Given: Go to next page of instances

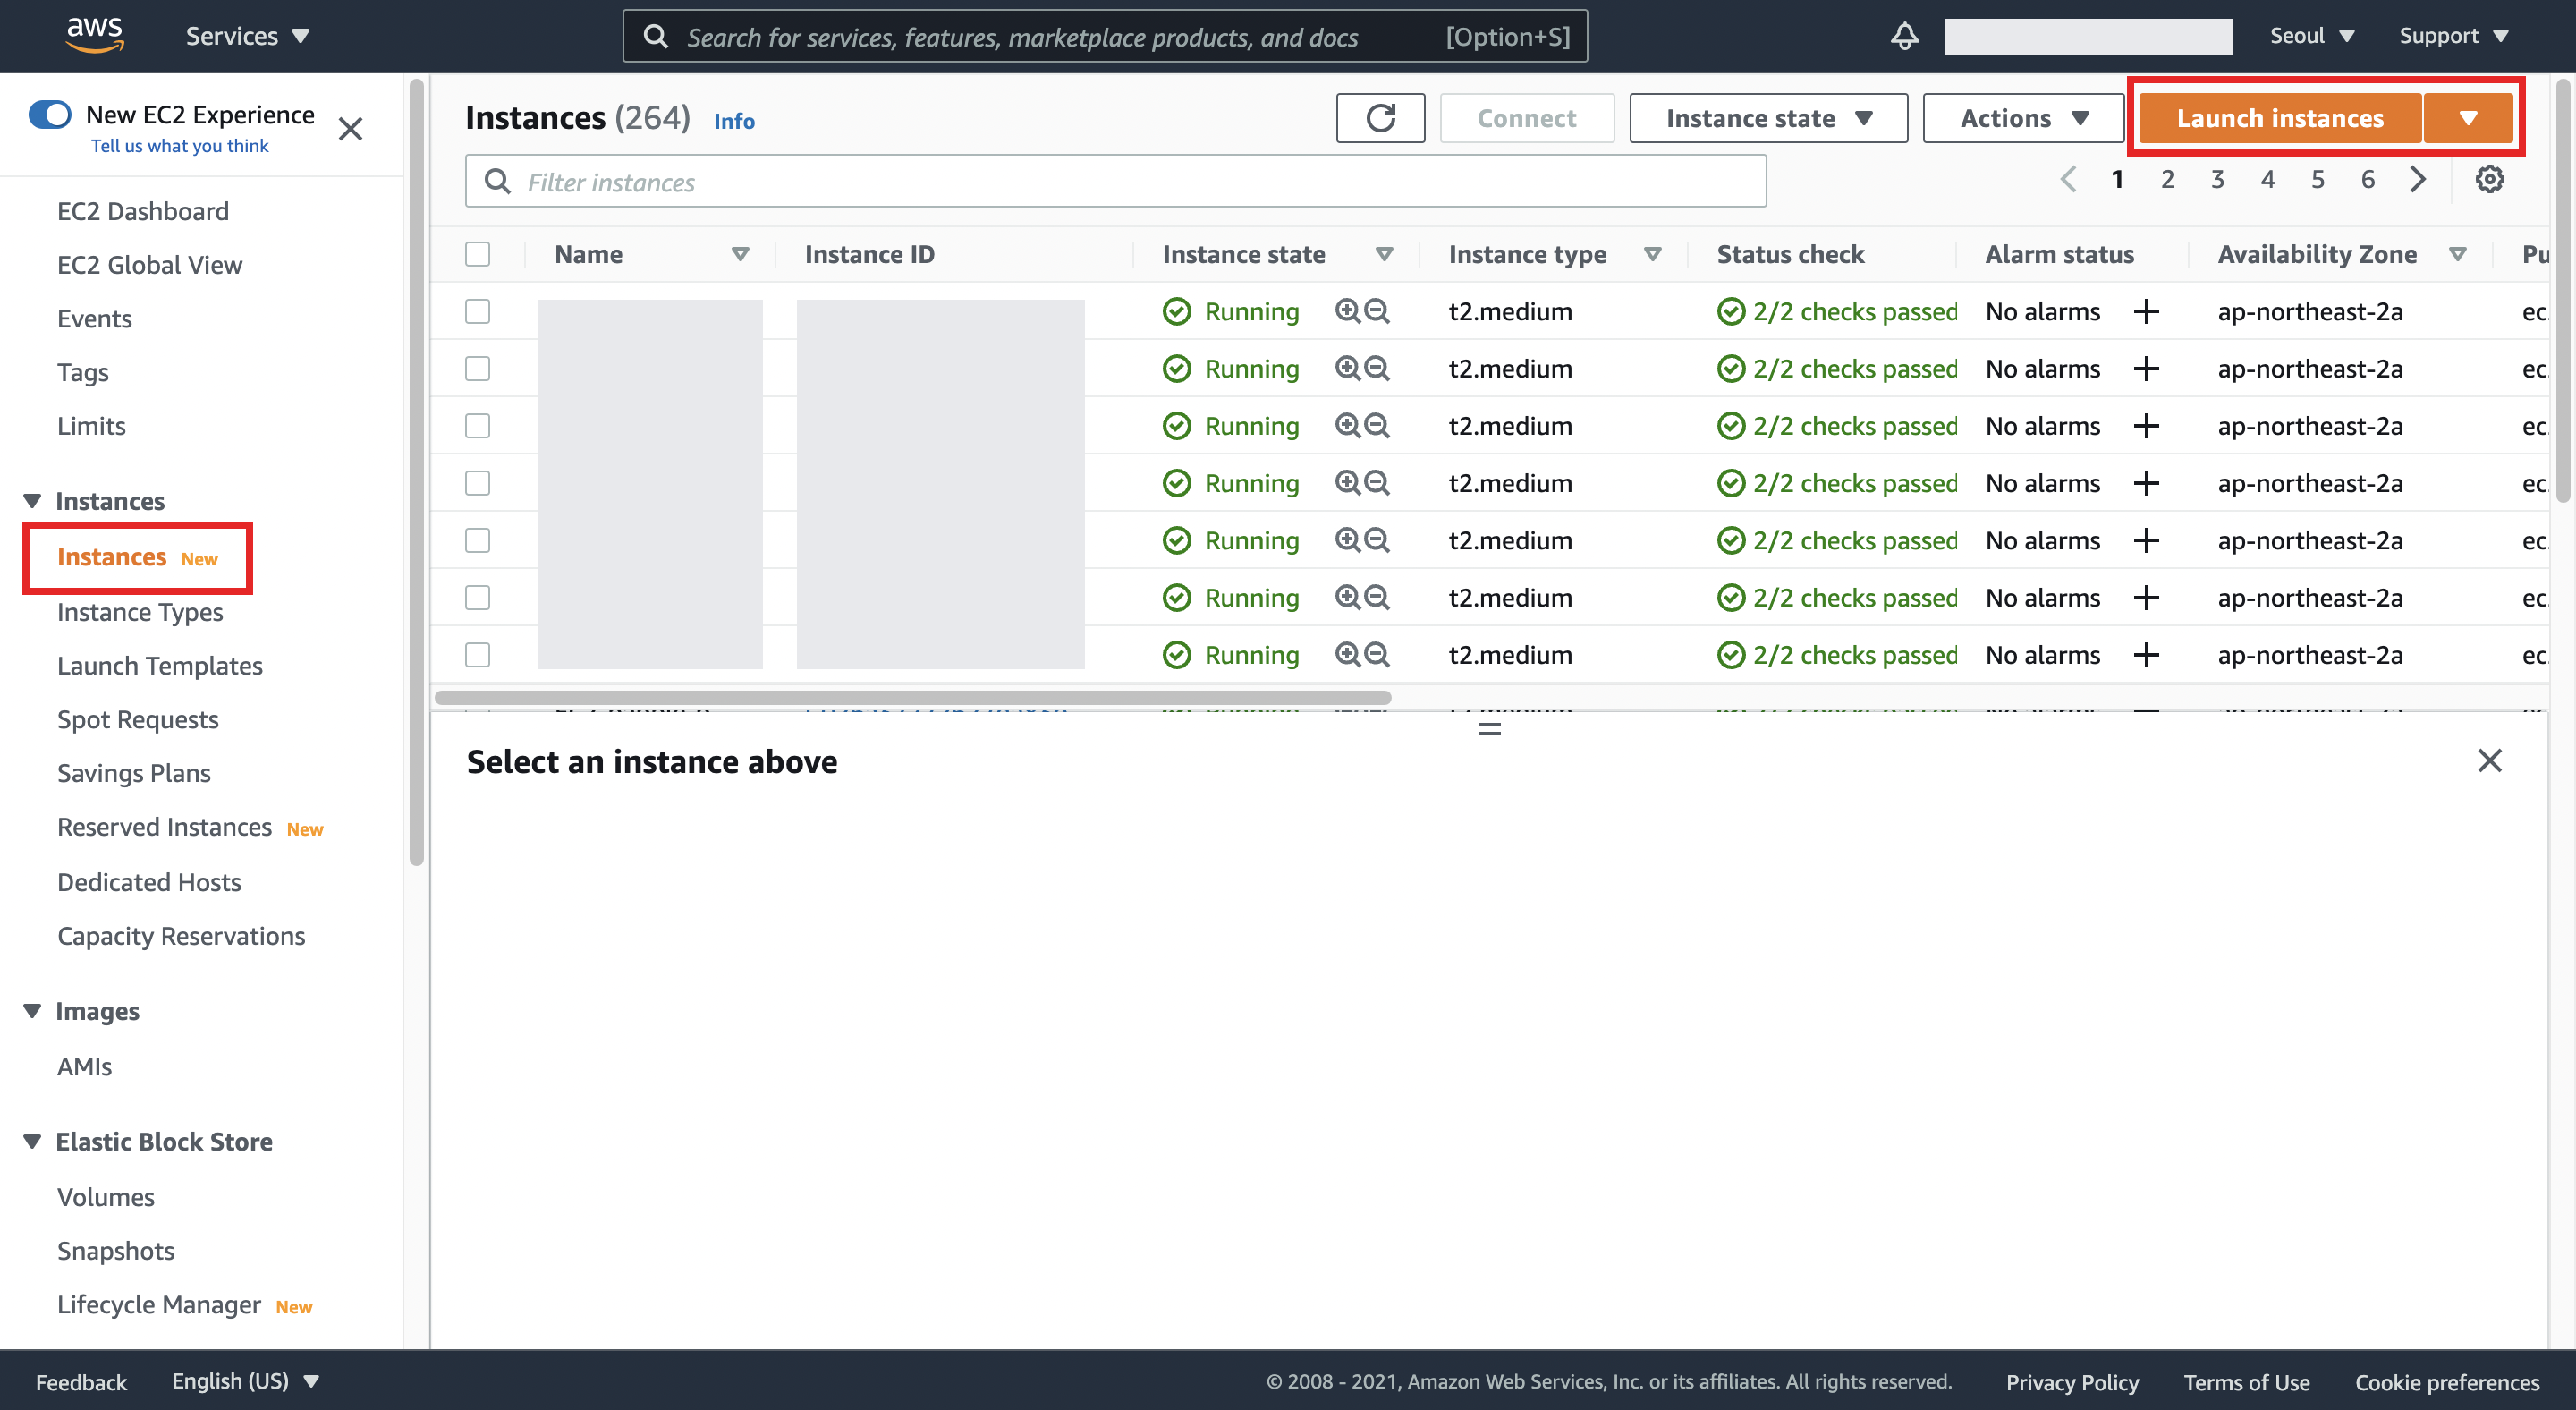Looking at the screenshot, I should click(x=2418, y=180).
